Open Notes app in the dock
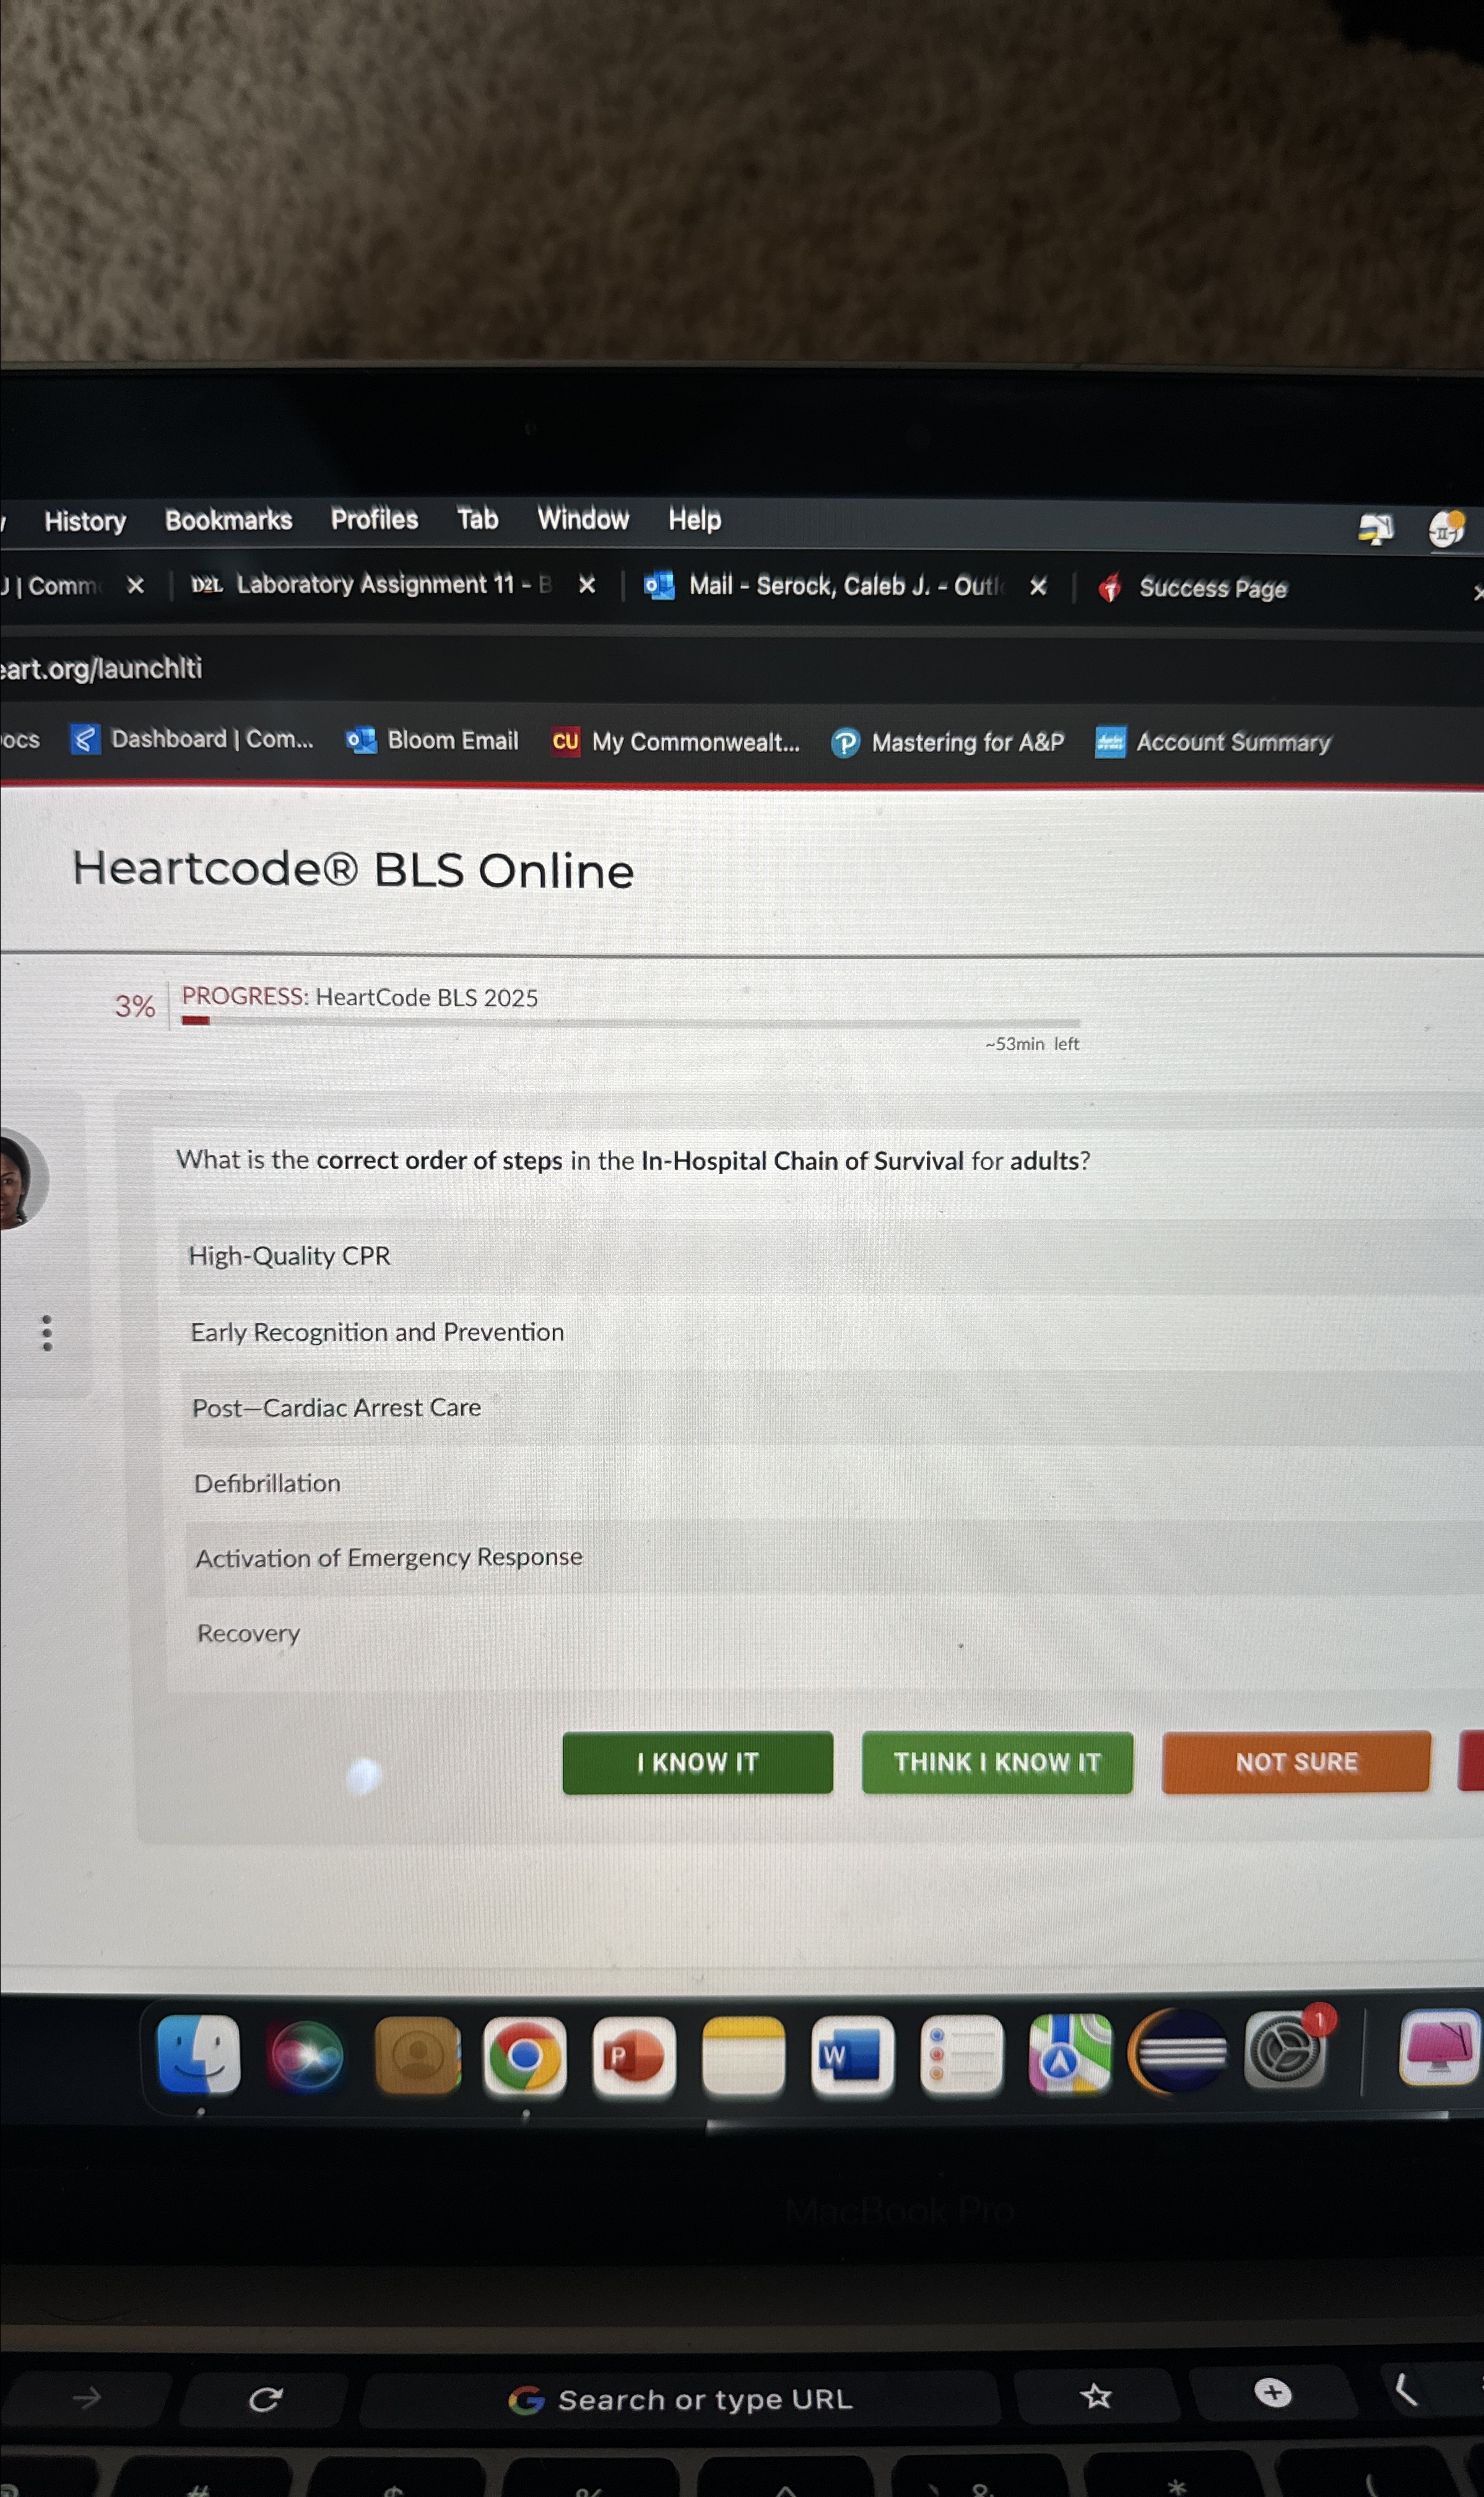This screenshot has width=1484, height=2497. [743, 2056]
